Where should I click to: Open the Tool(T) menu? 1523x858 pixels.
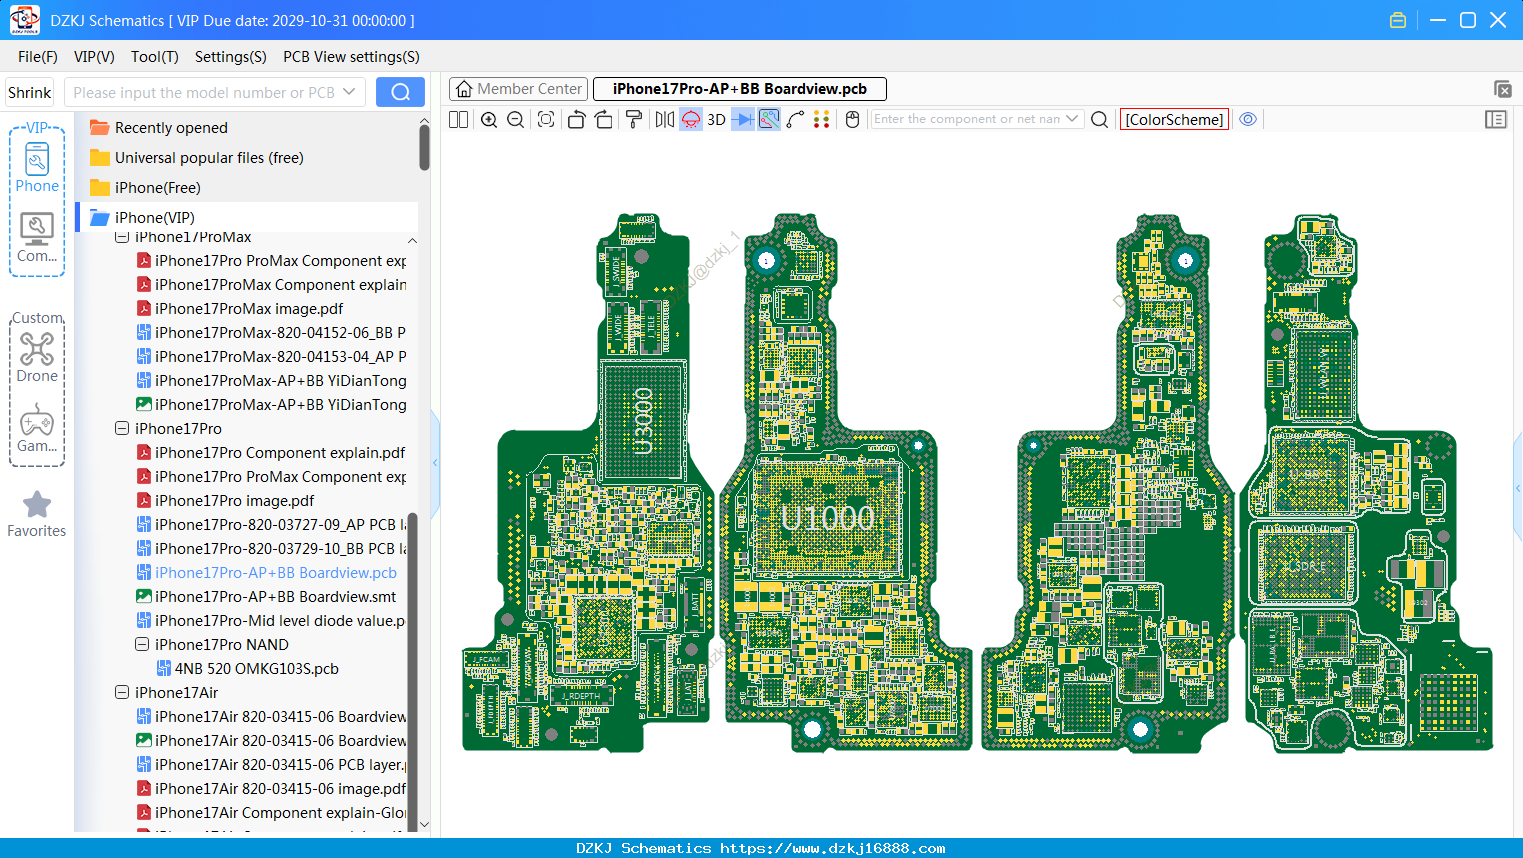pyautogui.click(x=155, y=57)
